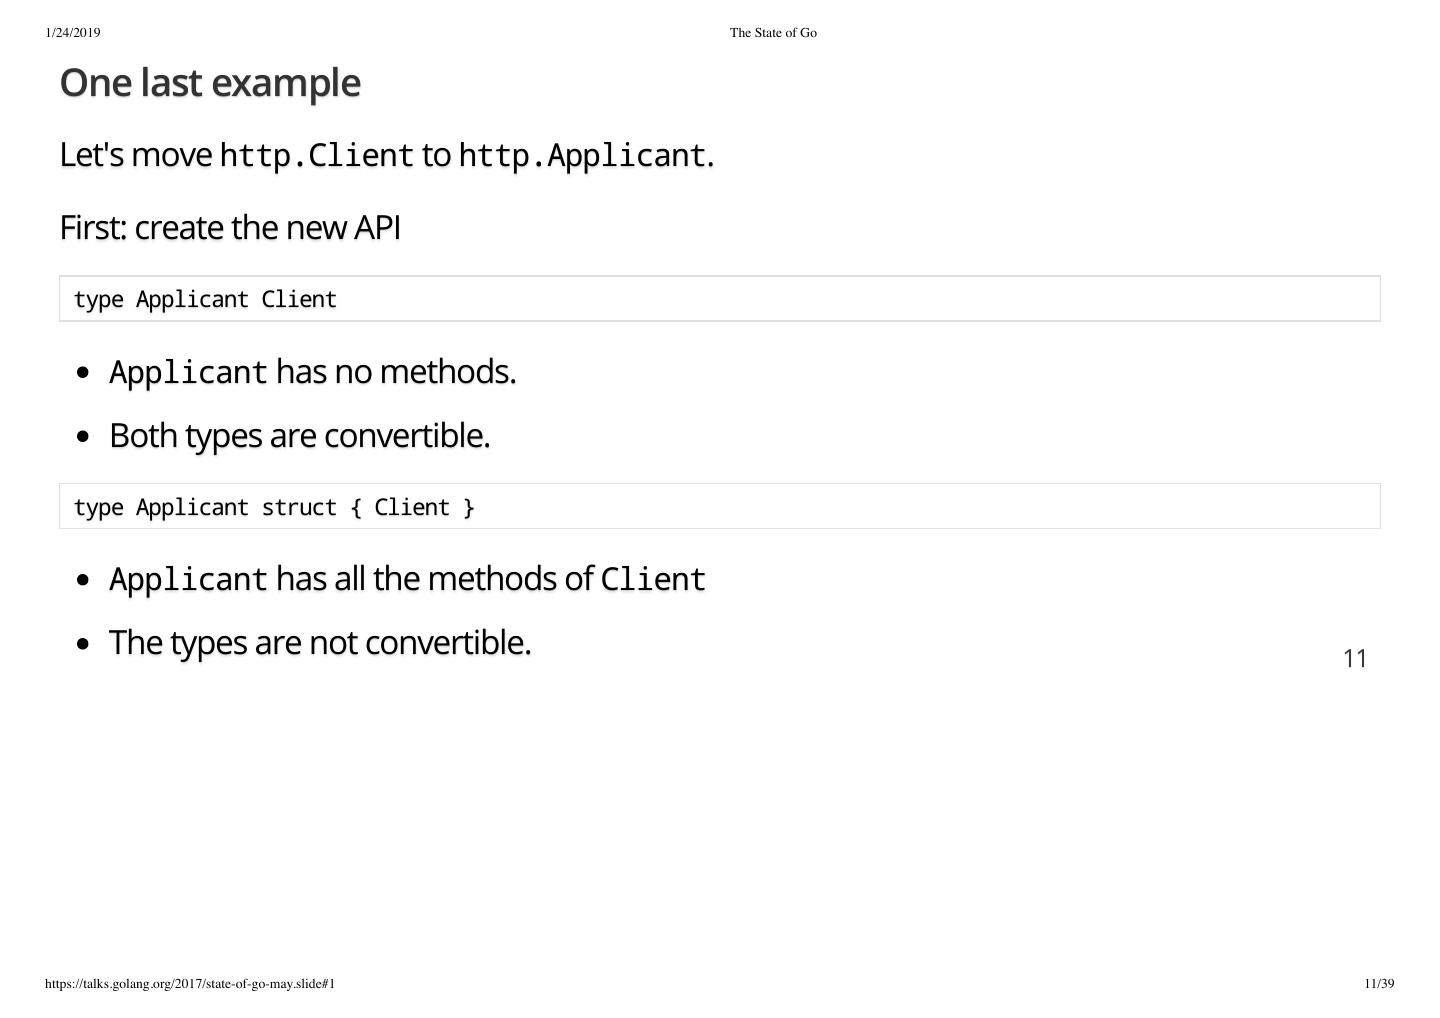Click "First: create the new API" text
1440x1018 pixels.
(230, 228)
